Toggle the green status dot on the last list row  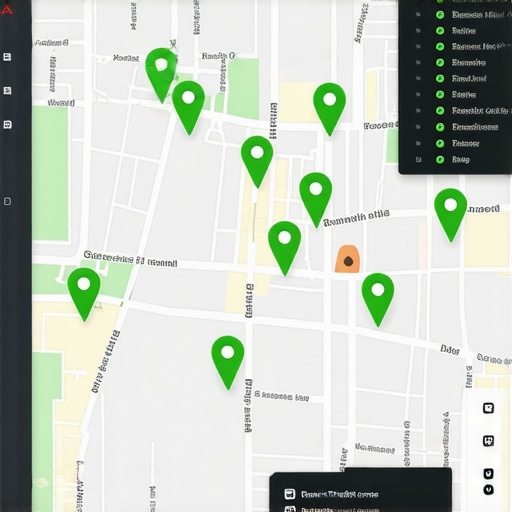(x=440, y=159)
